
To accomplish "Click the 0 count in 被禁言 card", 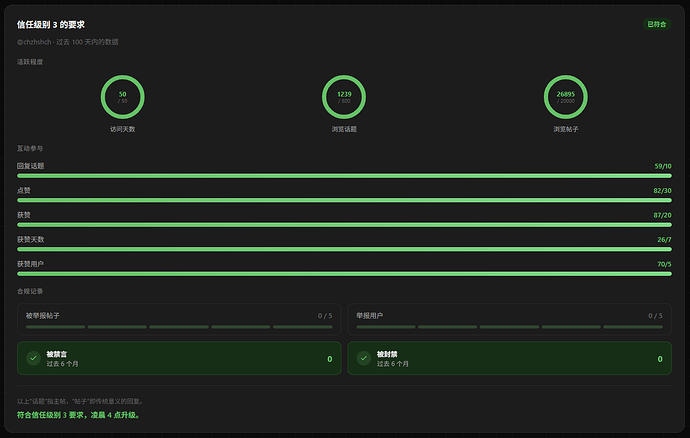I will pyautogui.click(x=330, y=359).
